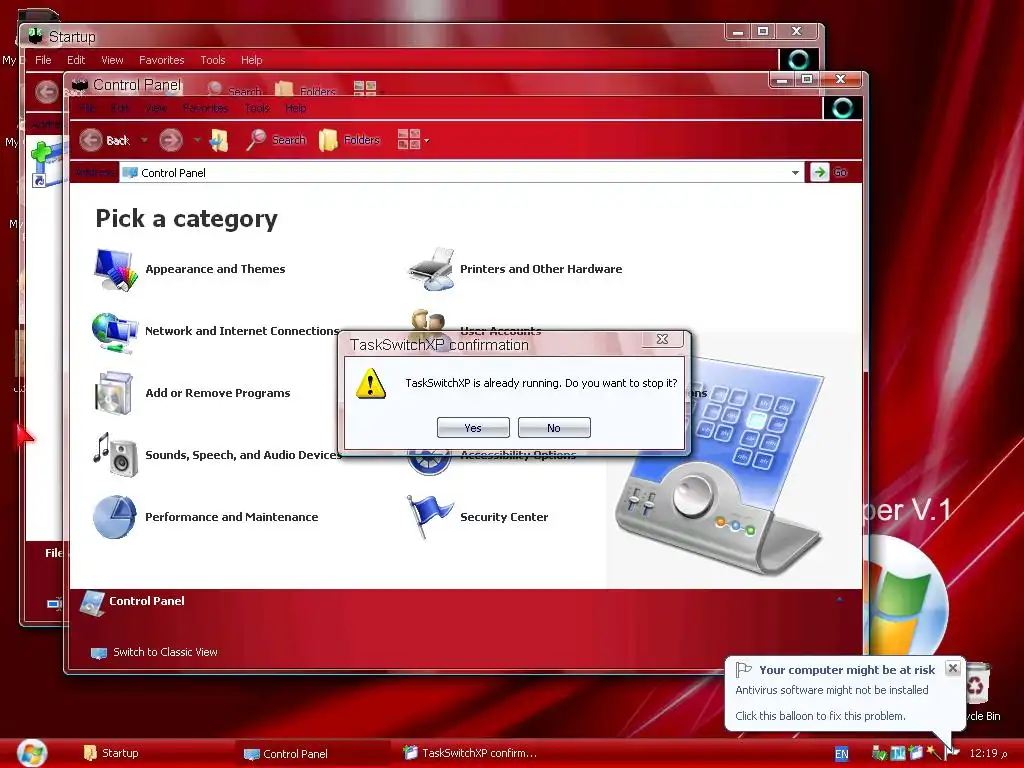Open Sounds, Speech, and Audio Devices icon
This screenshot has width=1024, height=768.
[x=115, y=455]
